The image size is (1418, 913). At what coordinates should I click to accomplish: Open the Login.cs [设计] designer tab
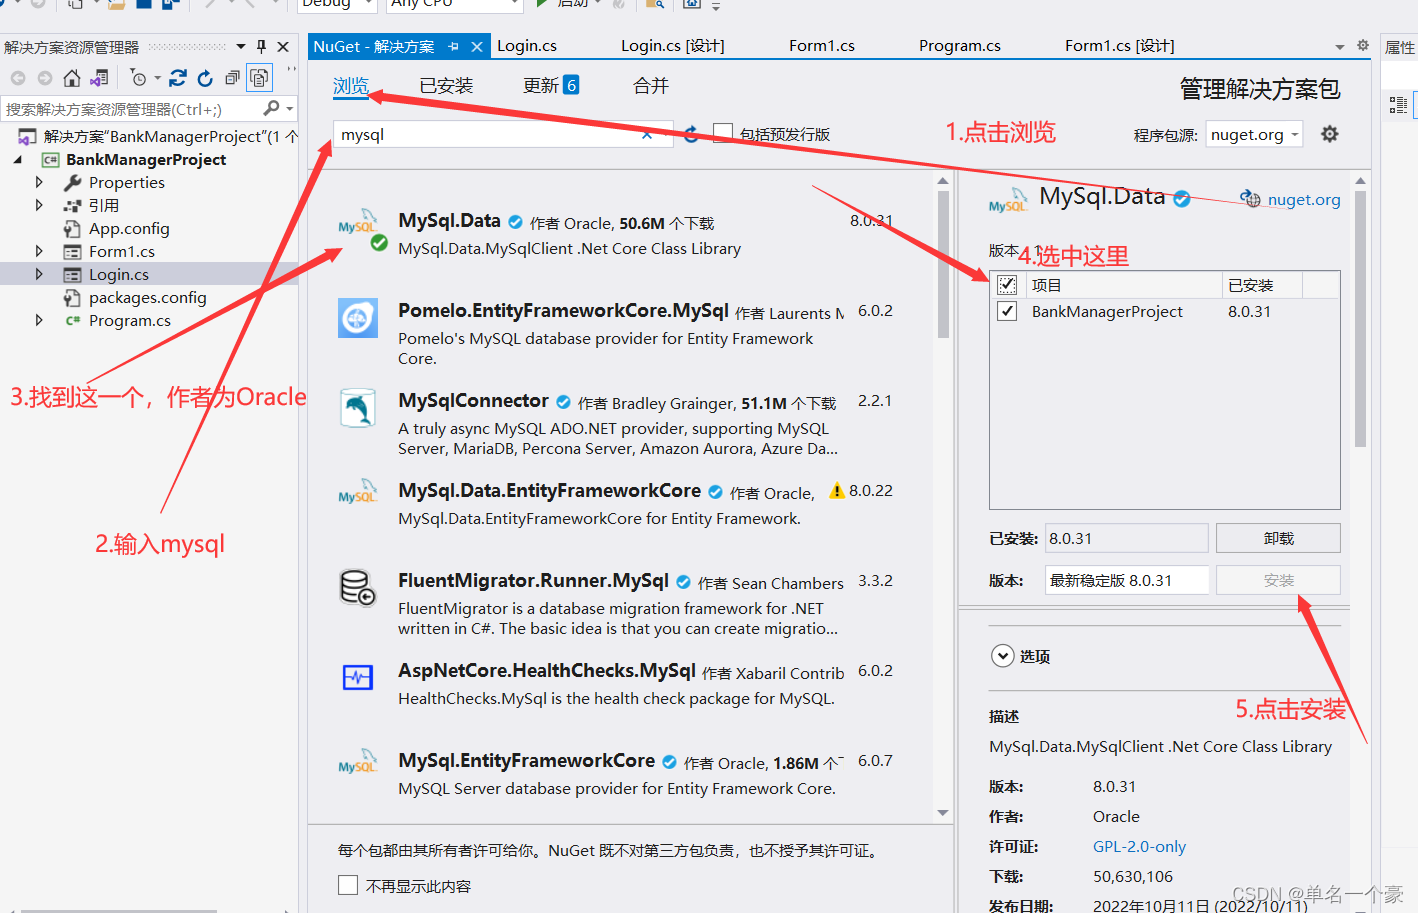coord(672,46)
